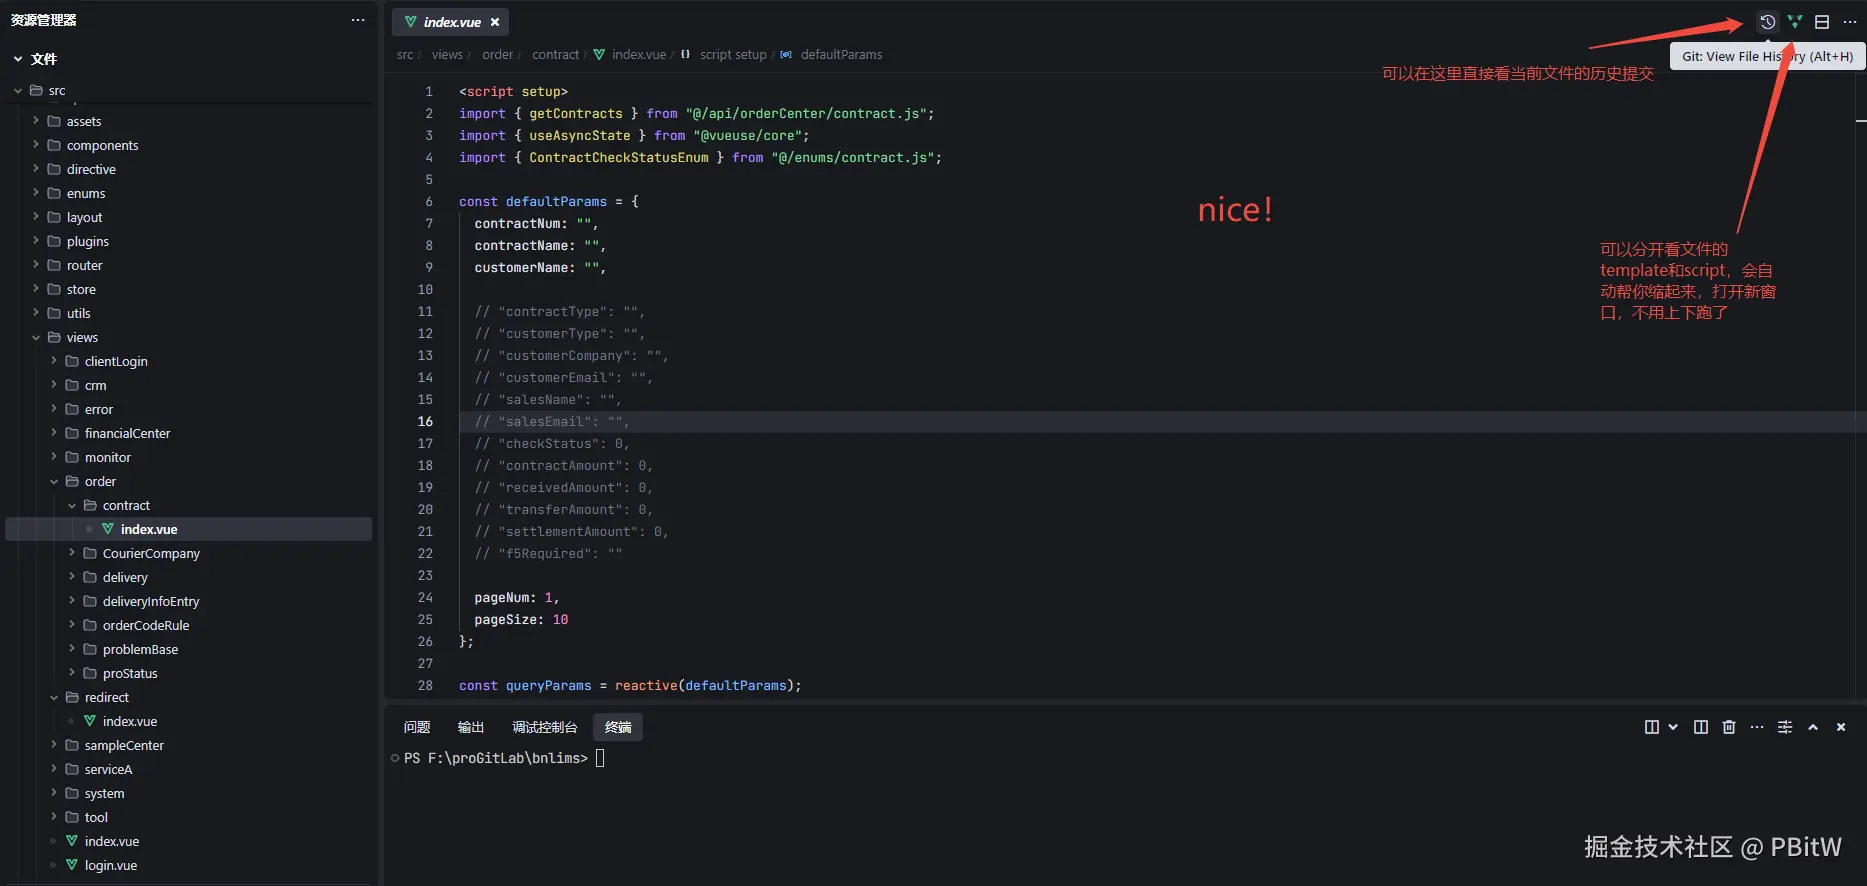Click the script setup breadcrumb
Screen dimensions: 1867x886
(733, 54)
